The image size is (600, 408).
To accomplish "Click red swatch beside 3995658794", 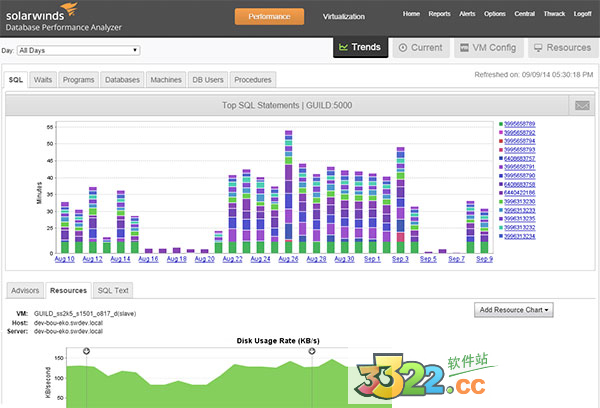I will (501, 141).
